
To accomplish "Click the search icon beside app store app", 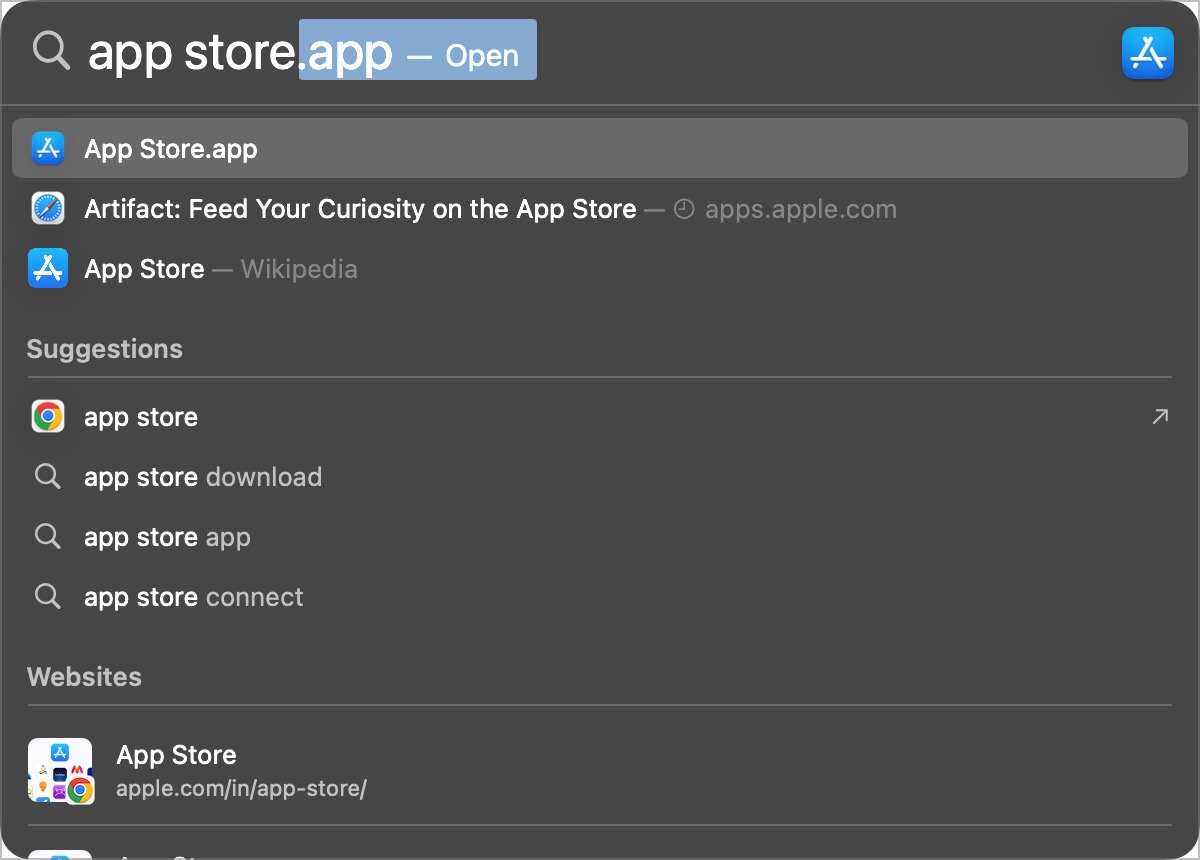I will tap(48, 536).
